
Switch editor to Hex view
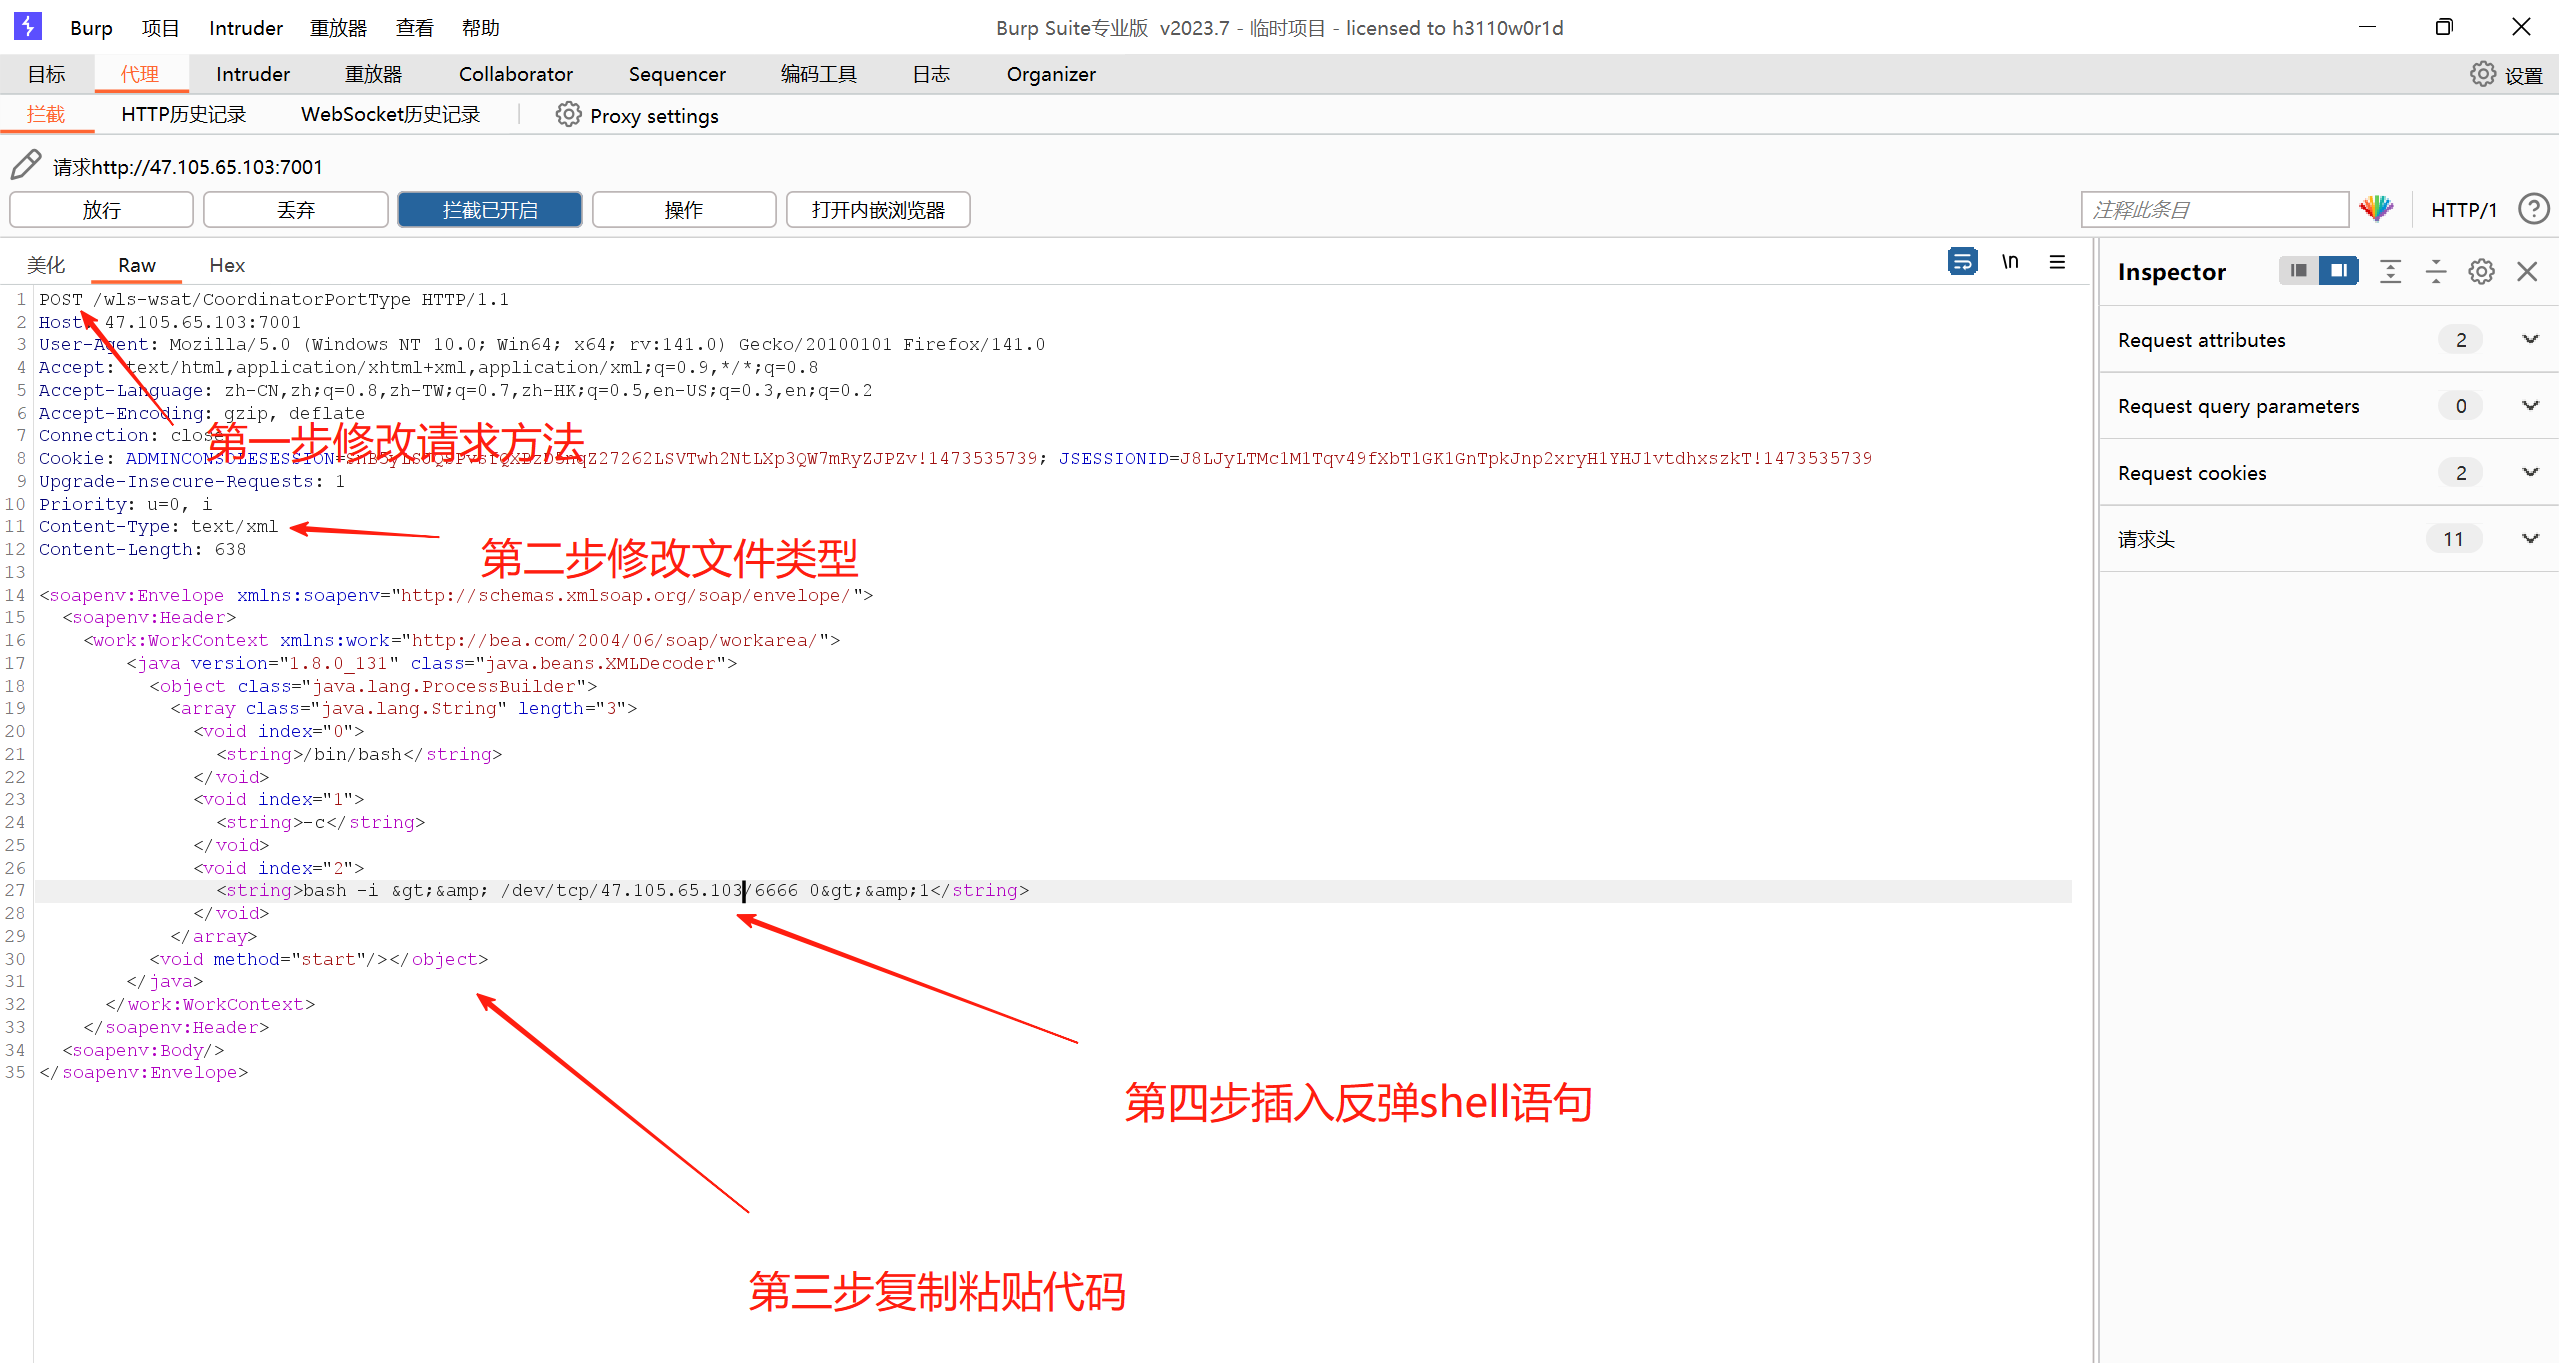(227, 265)
